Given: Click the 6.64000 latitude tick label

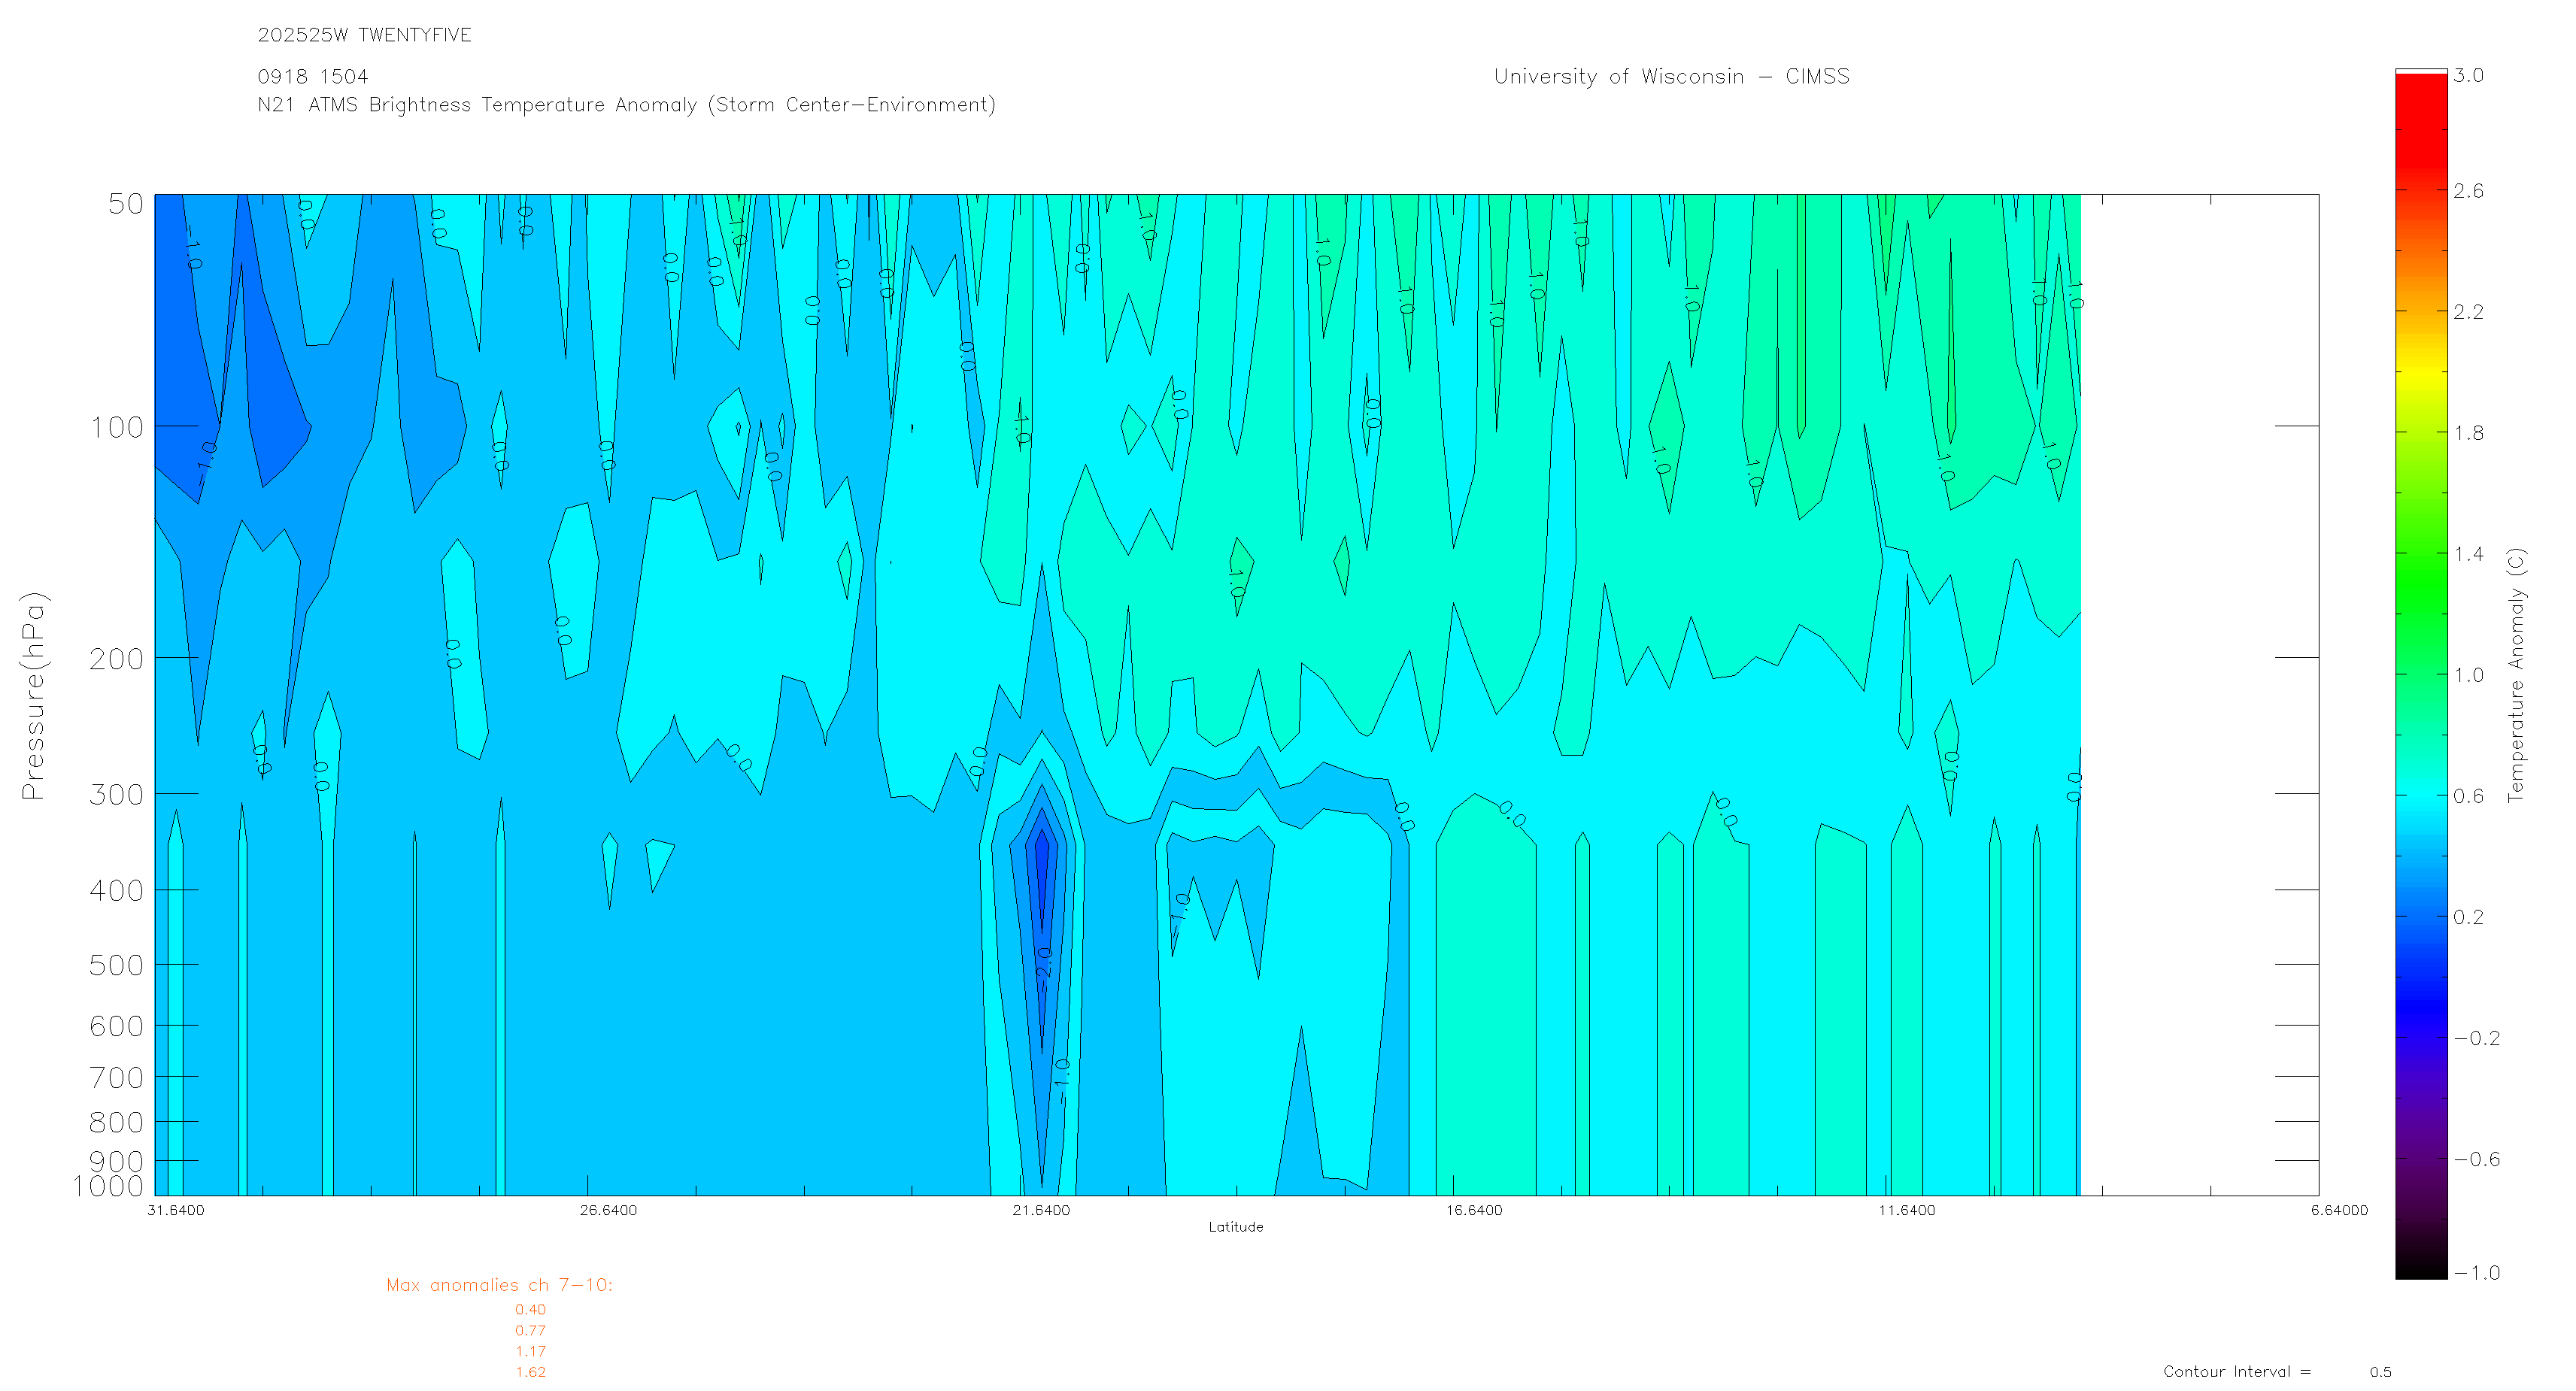Looking at the screenshot, I should click(2339, 1211).
